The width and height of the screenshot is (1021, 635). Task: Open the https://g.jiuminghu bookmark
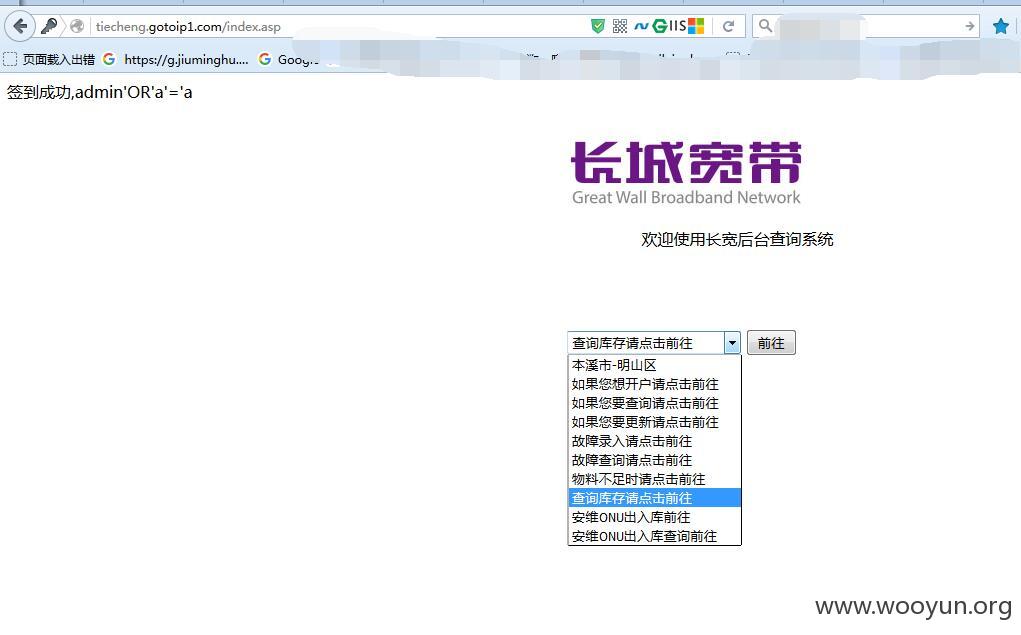tap(176, 59)
